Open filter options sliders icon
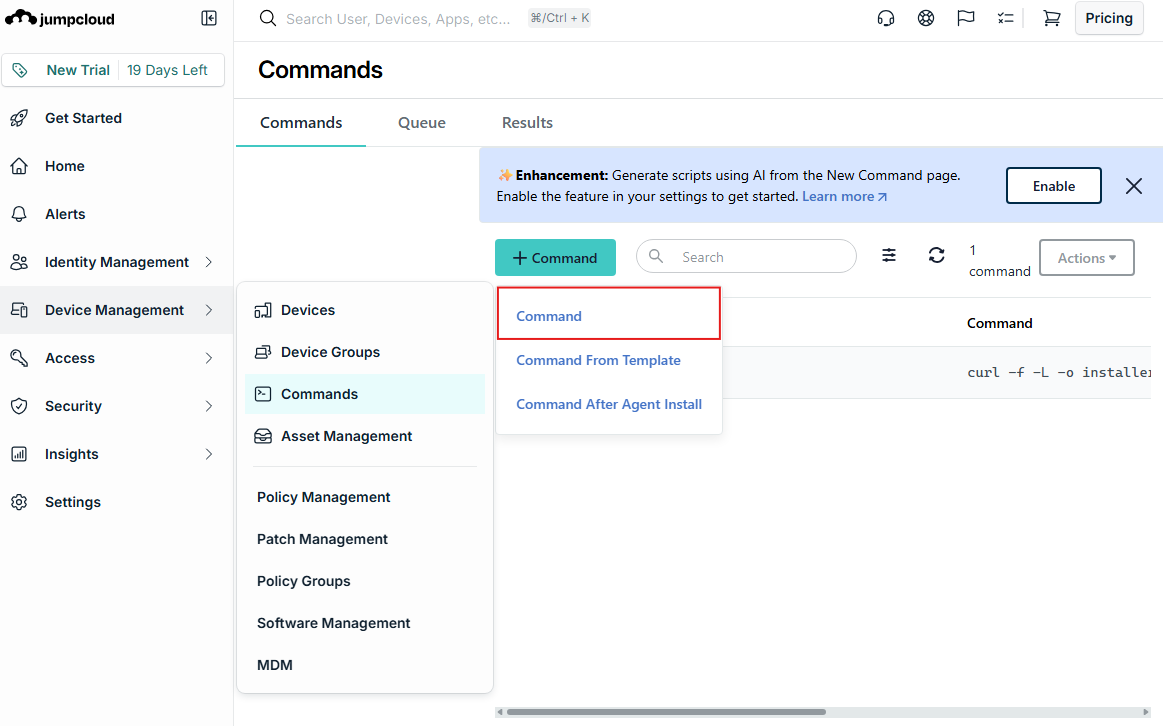Image resolution: width=1163 pixels, height=726 pixels. coord(889,255)
